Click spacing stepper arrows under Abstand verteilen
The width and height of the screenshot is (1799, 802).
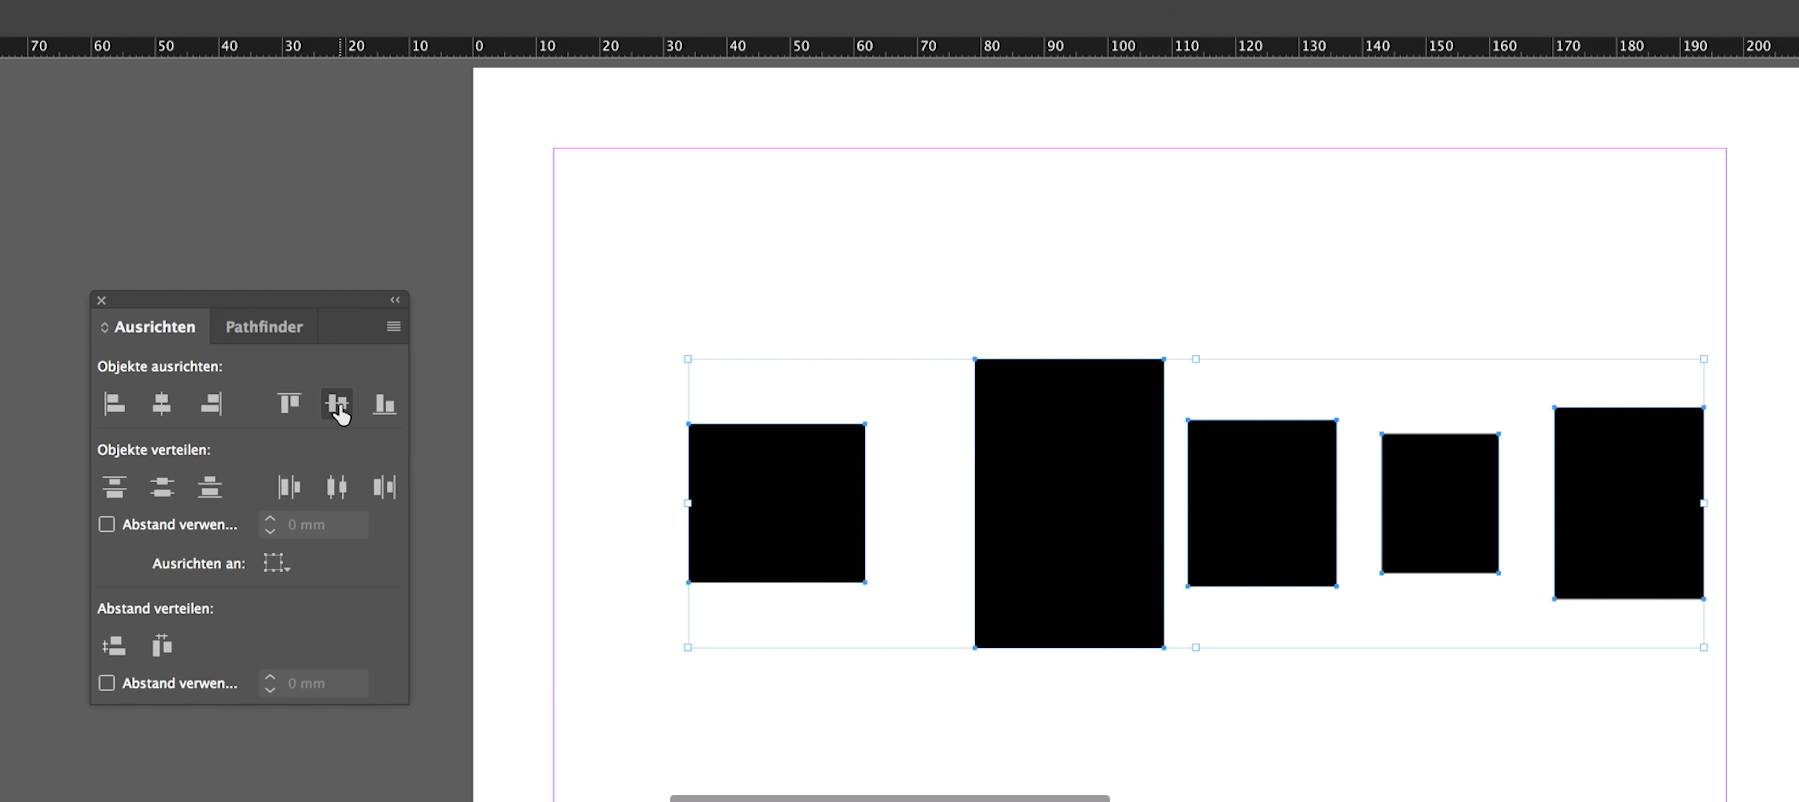270,683
